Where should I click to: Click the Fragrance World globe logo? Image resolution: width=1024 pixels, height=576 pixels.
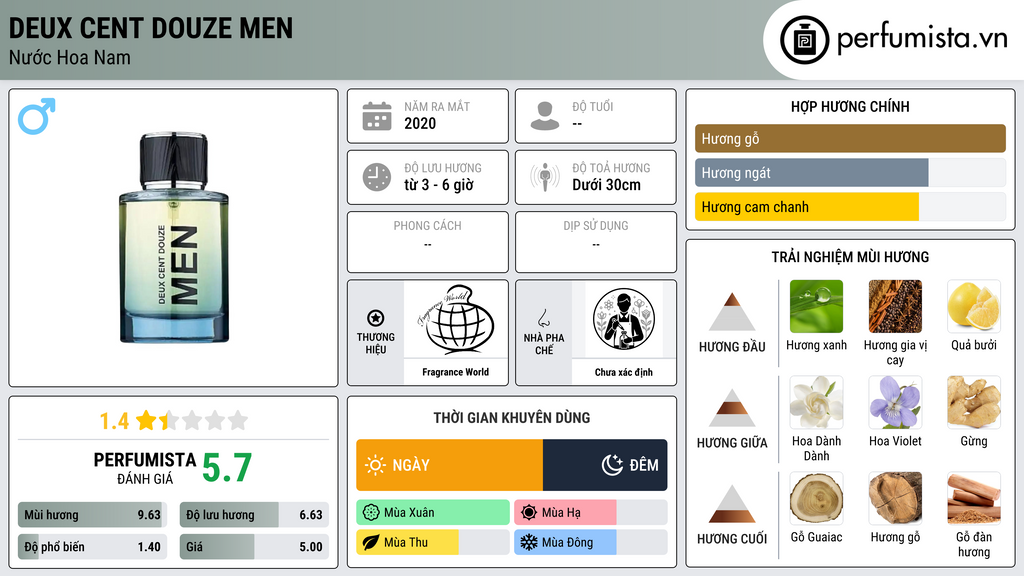(455, 320)
